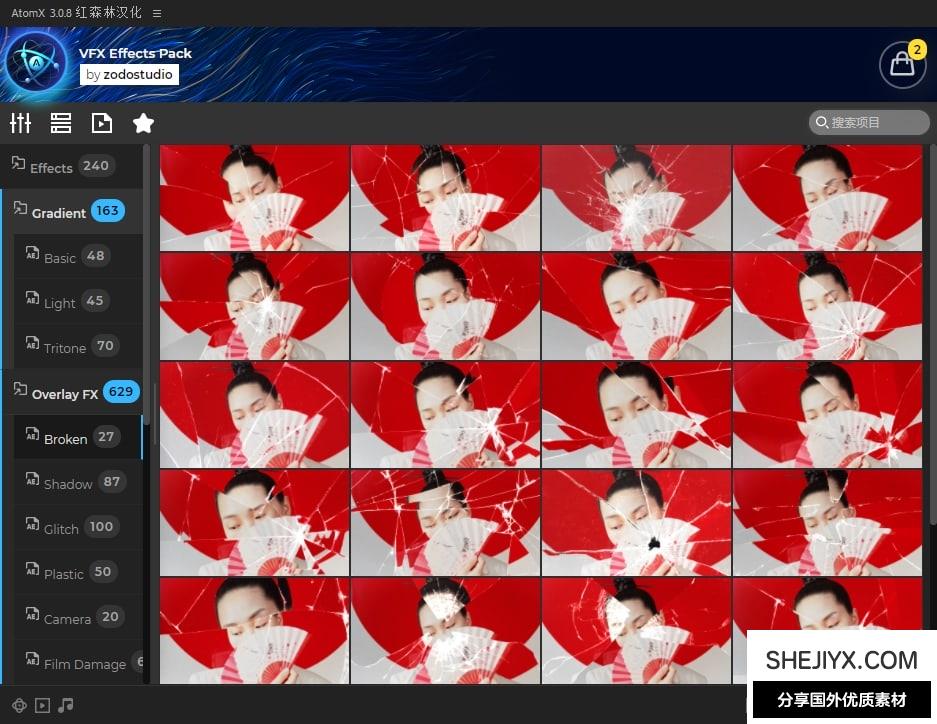Collapse the Gradient category
The image size is (937, 724).
(58, 212)
